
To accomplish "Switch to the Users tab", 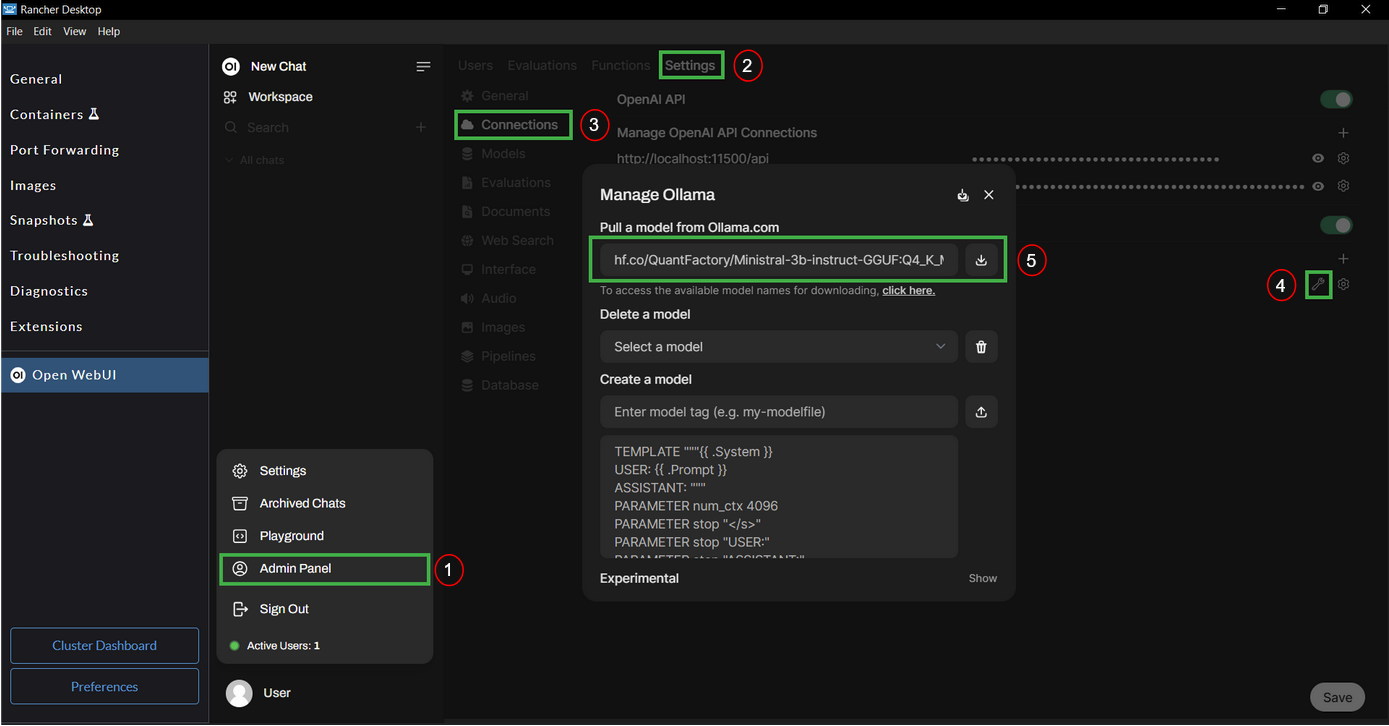I will (x=475, y=65).
